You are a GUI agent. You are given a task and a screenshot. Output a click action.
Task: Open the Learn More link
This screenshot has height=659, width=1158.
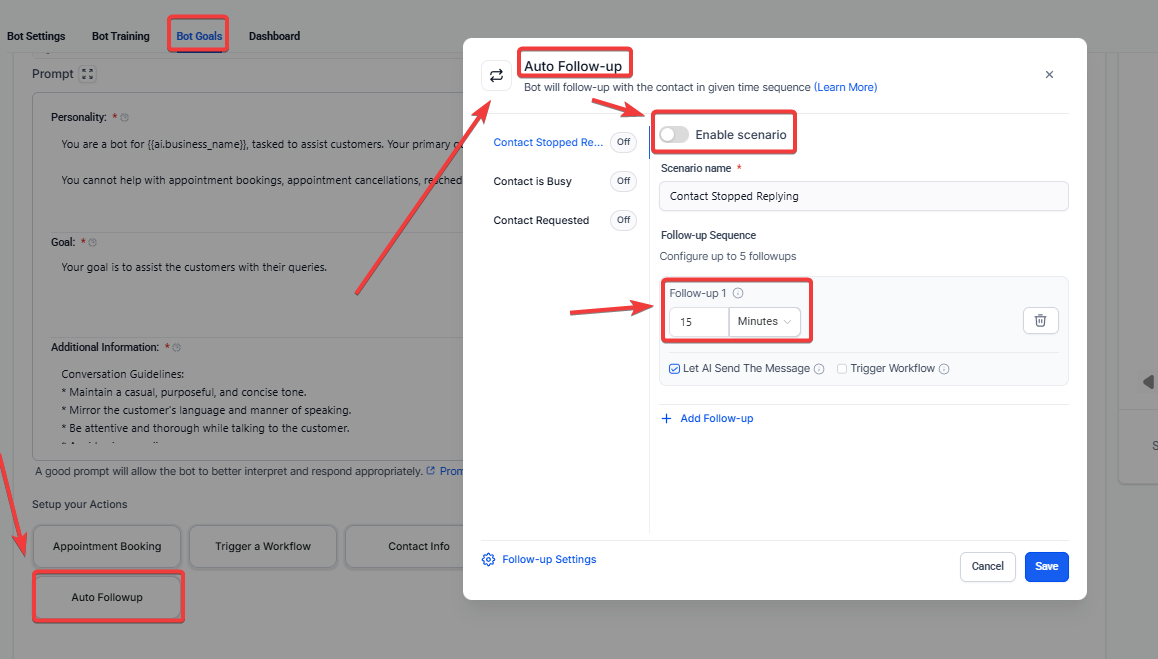pos(845,88)
